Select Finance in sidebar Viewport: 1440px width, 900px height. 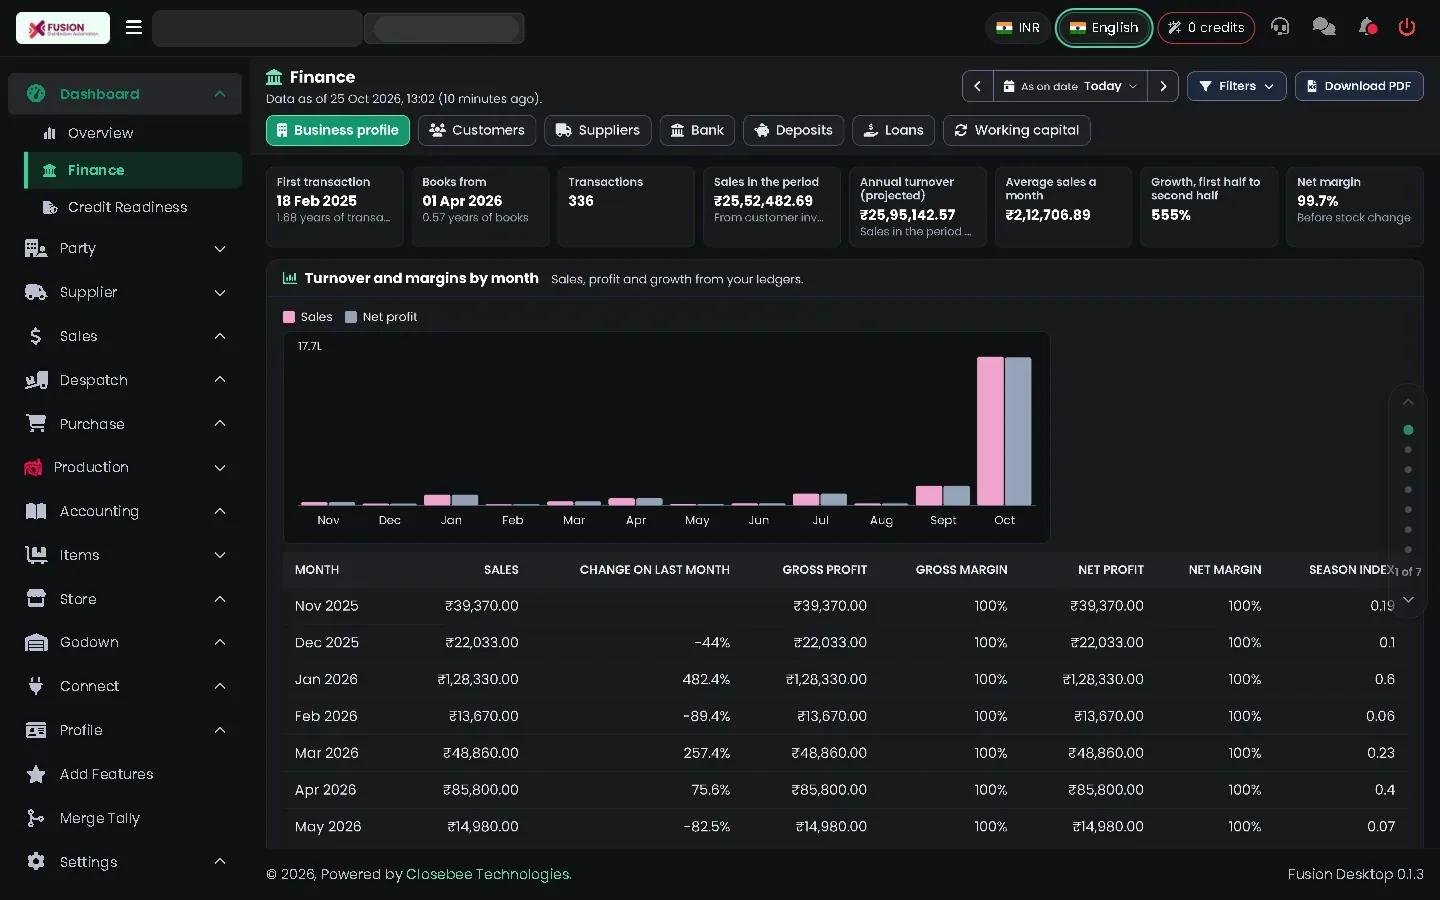pos(133,170)
